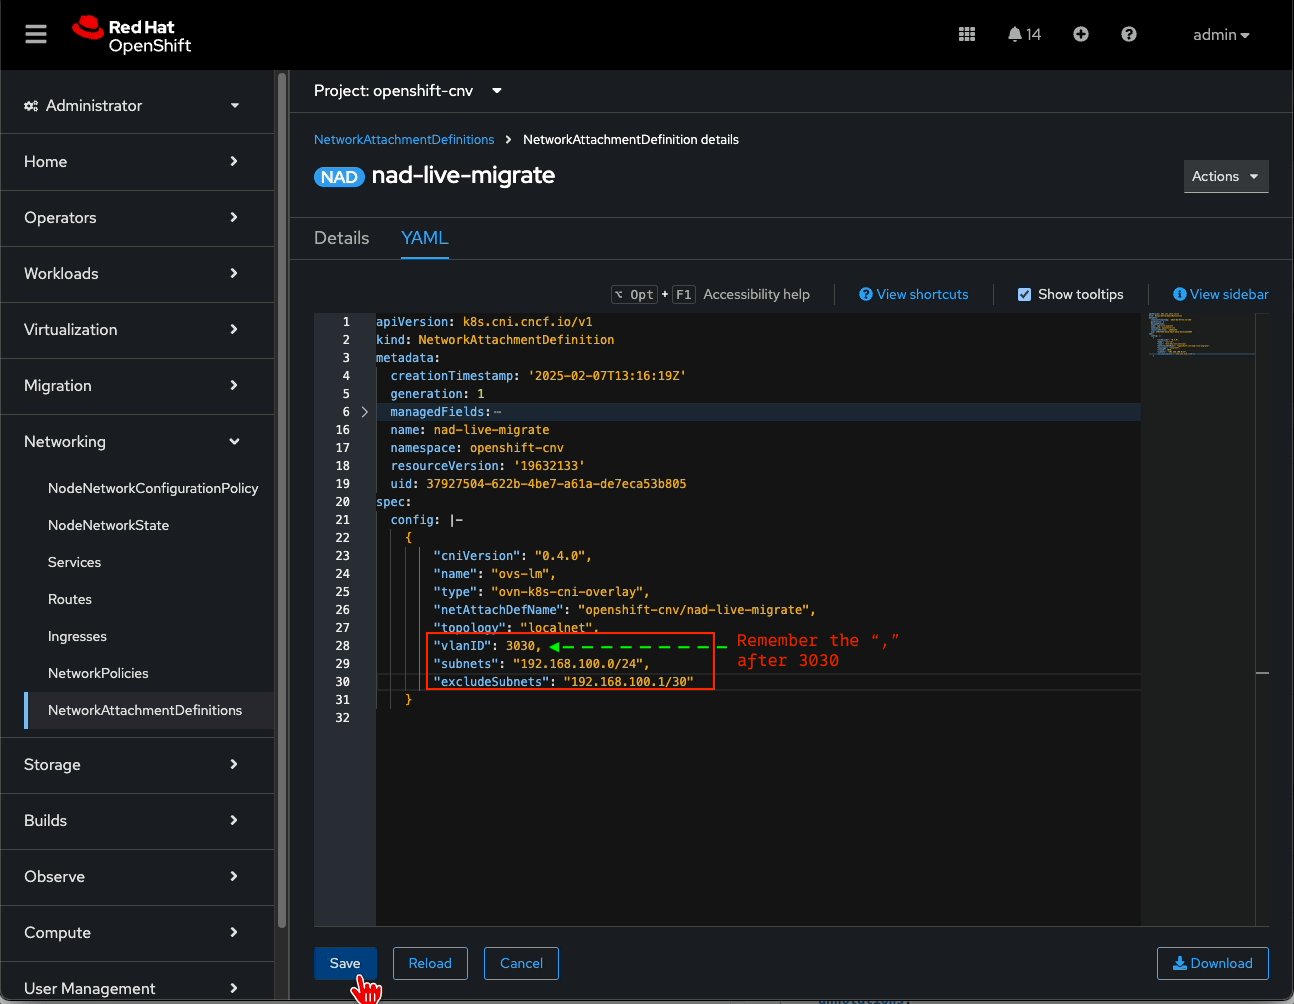Open the Actions dropdown

tap(1225, 176)
